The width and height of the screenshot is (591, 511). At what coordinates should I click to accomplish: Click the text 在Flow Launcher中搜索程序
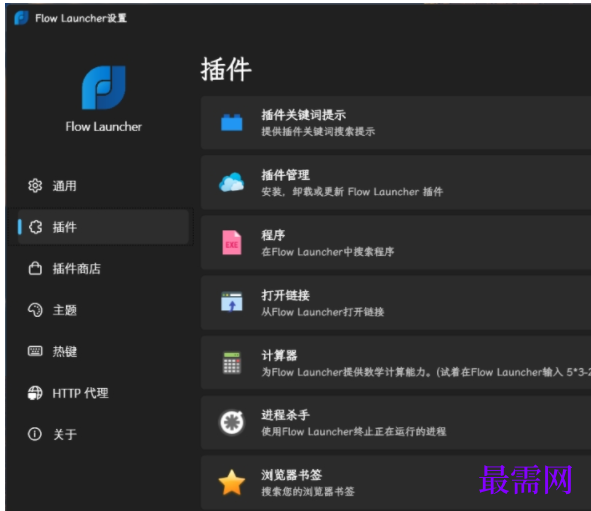328,252
